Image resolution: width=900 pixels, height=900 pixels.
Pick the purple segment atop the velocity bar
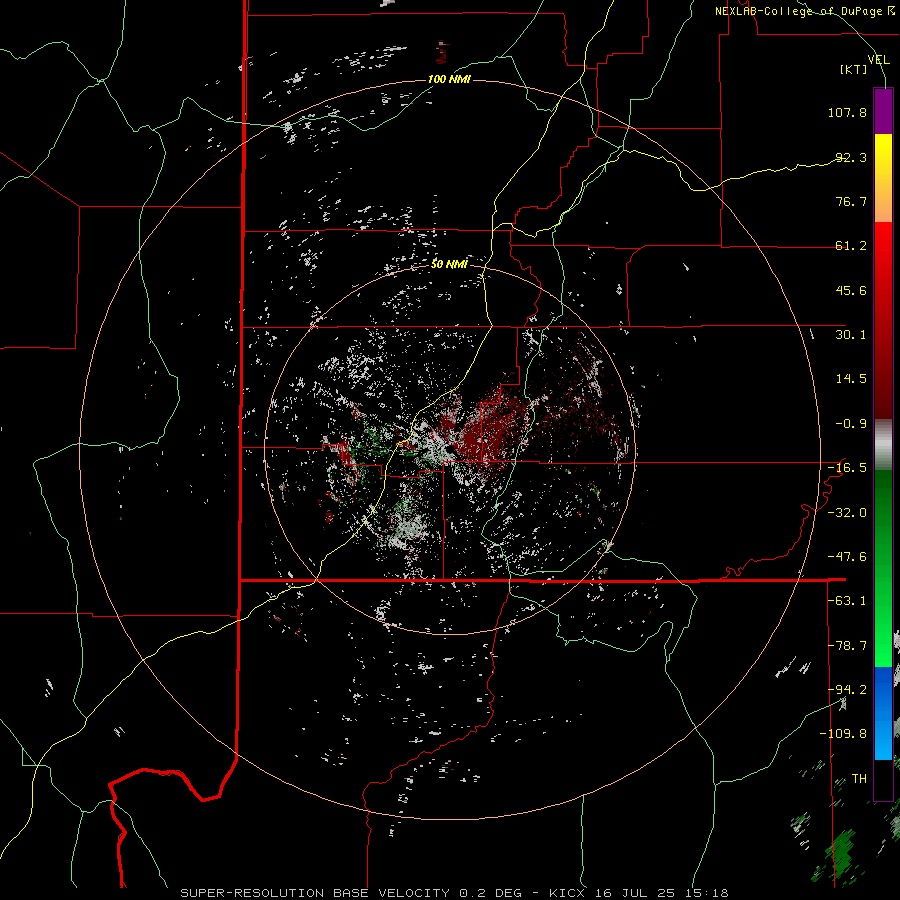(x=883, y=111)
